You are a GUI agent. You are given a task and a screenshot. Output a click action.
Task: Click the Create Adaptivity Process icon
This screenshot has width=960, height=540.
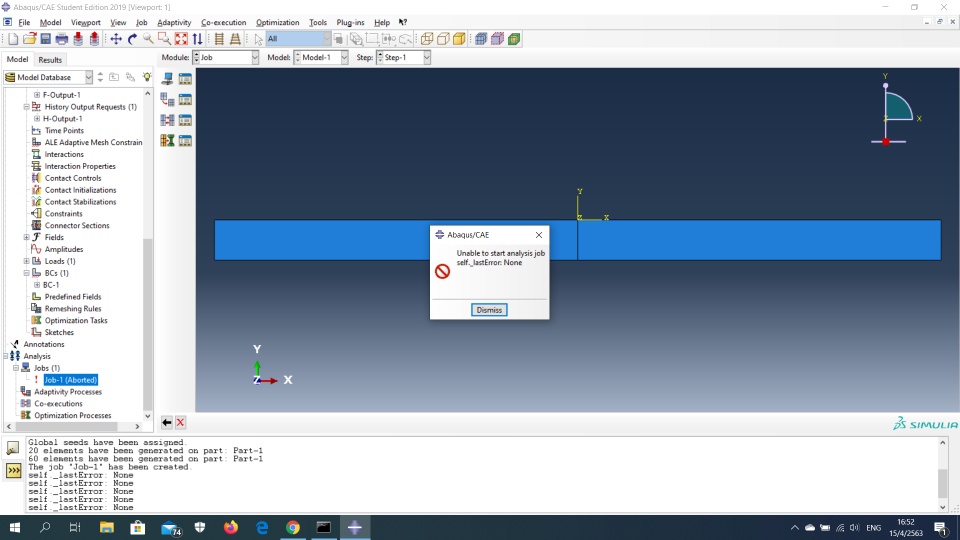coord(167,99)
